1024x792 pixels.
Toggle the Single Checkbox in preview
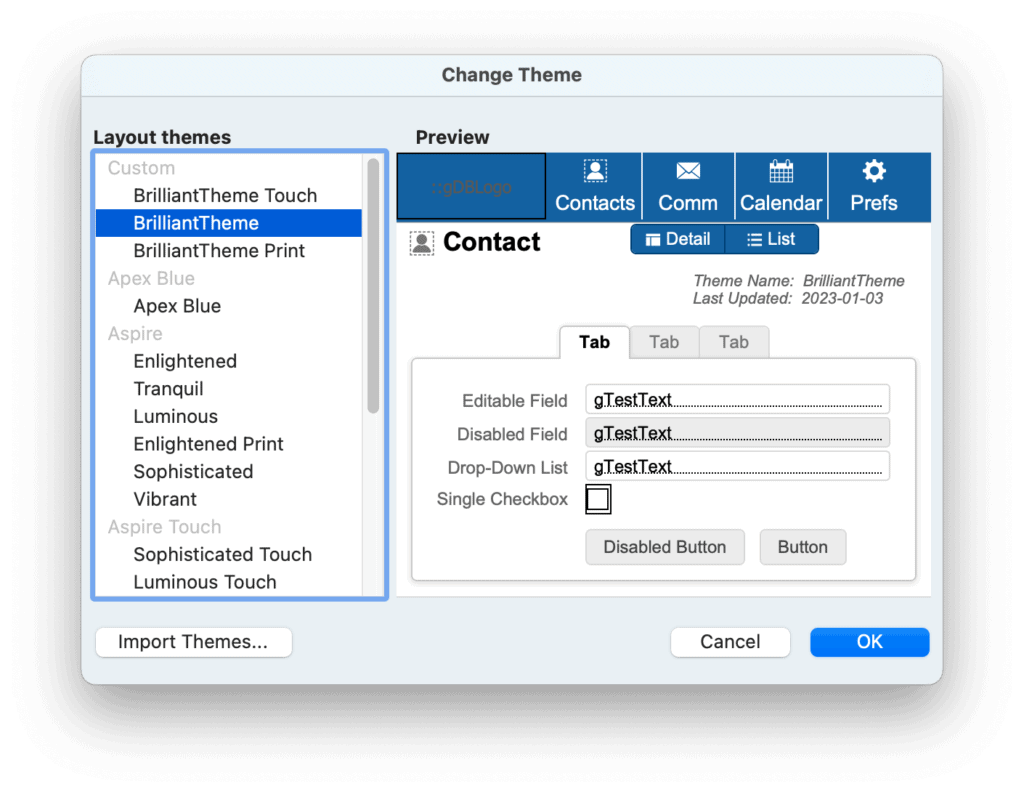598,499
